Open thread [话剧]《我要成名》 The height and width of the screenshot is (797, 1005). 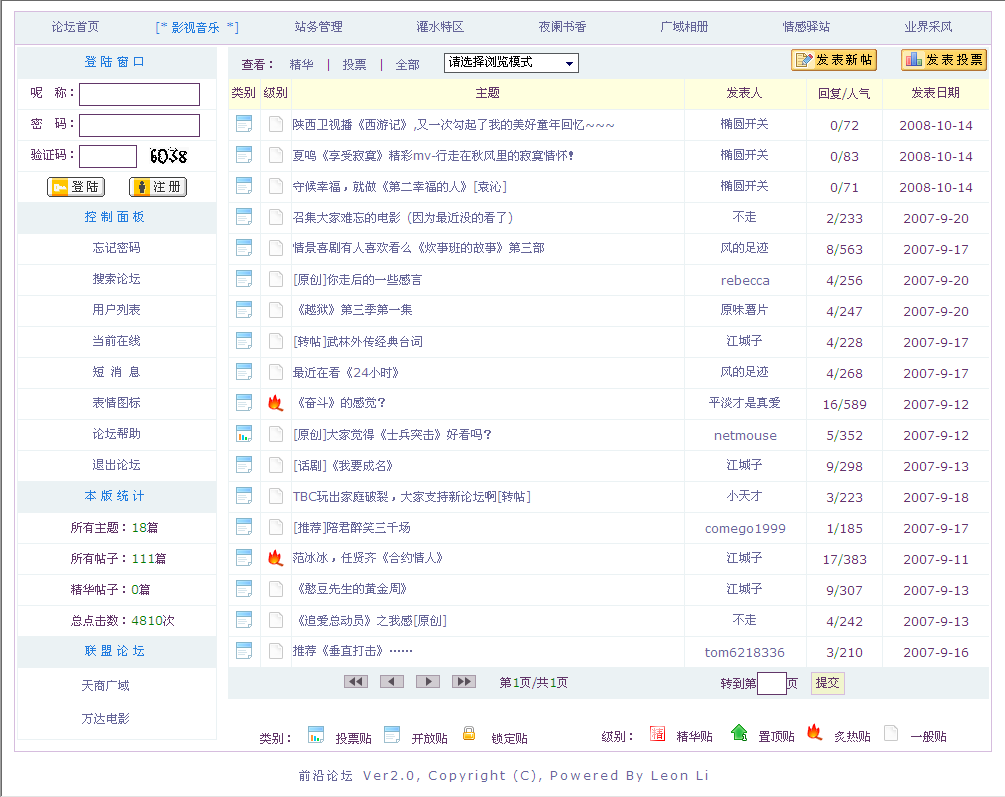click(343, 466)
